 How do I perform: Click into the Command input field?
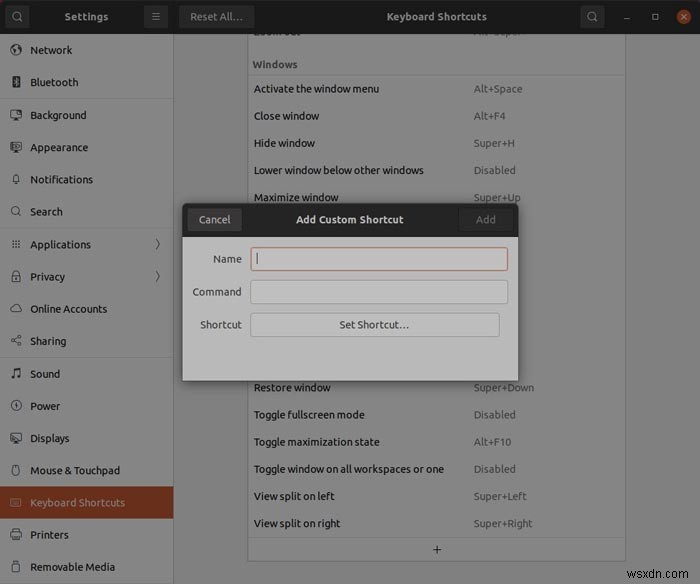(x=379, y=292)
